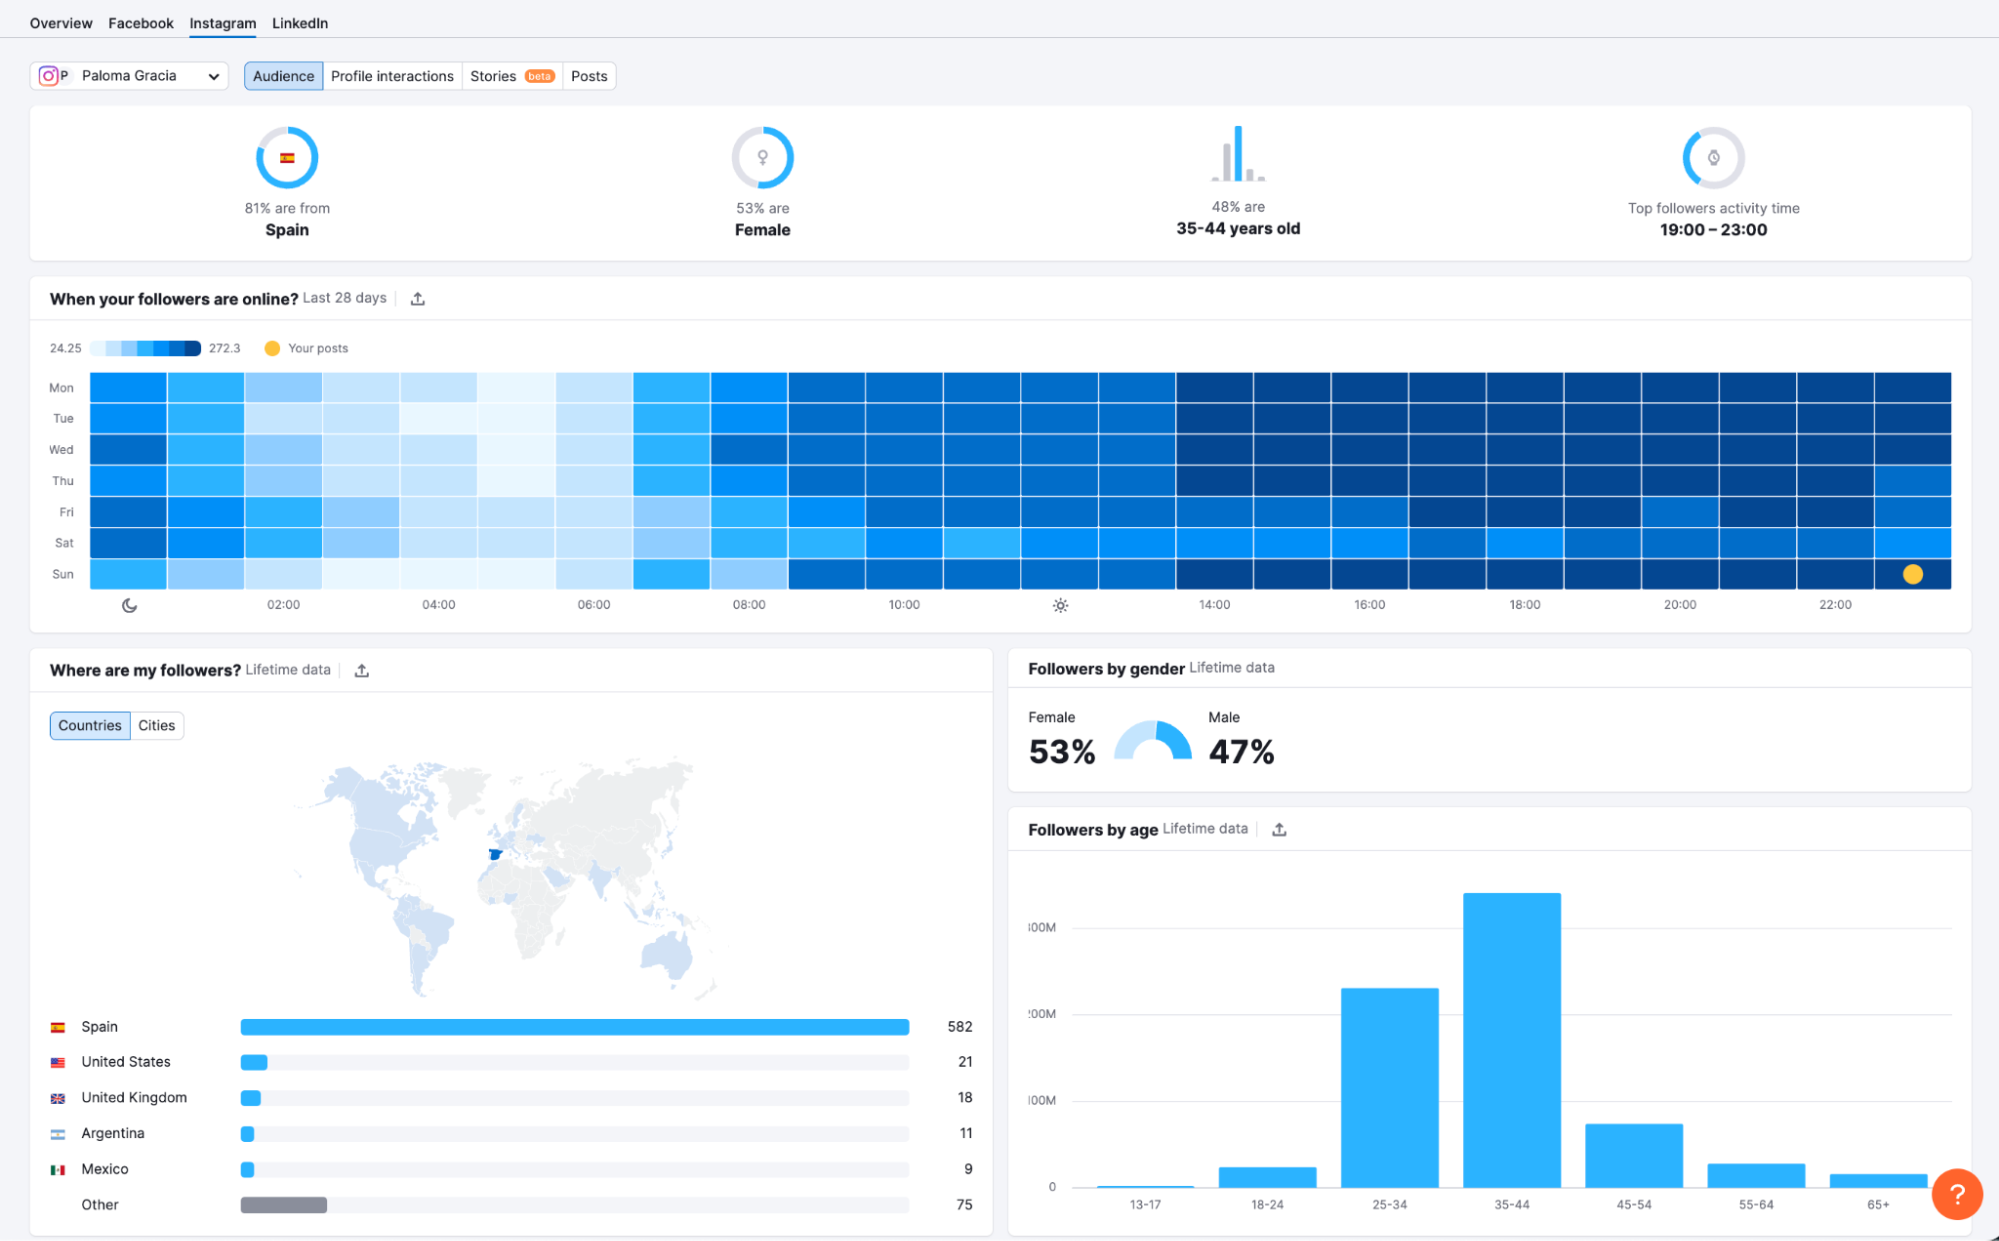The width and height of the screenshot is (1999, 1241).
Task: Open the Posts section
Action: [589, 75]
